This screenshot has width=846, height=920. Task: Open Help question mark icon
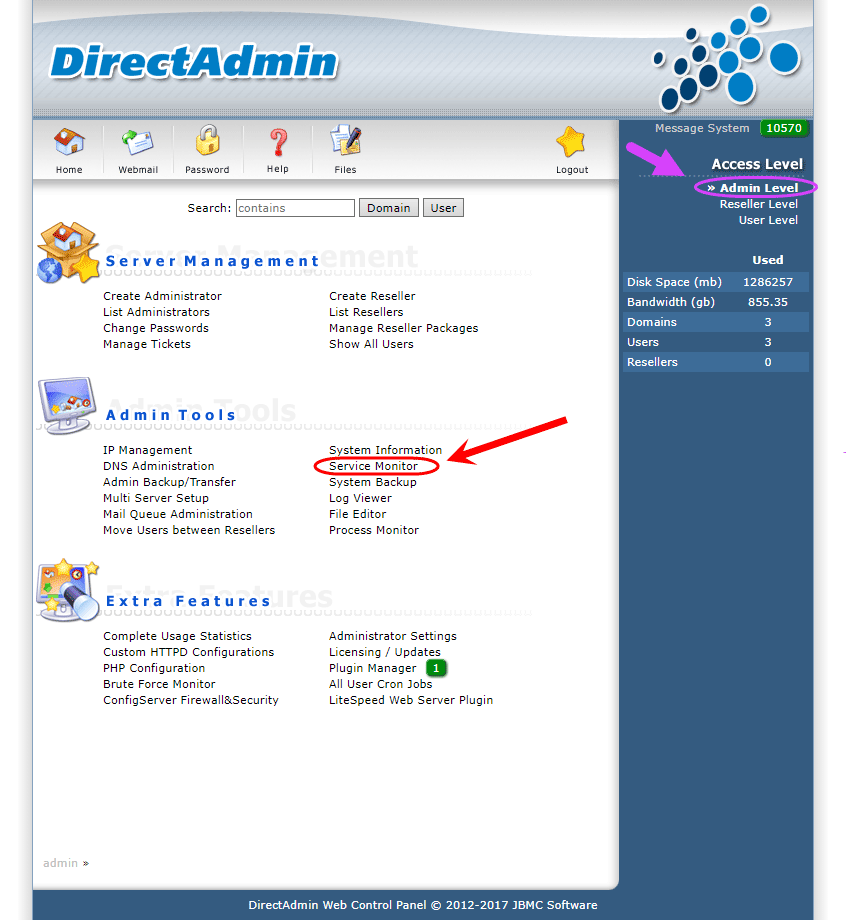[x=278, y=142]
